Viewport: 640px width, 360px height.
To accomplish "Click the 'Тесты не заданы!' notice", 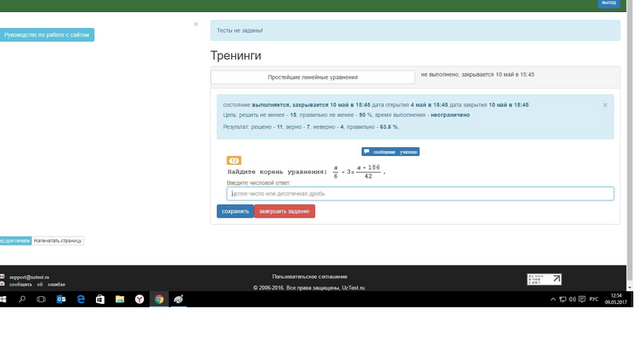I will pyautogui.click(x=415, y=31).
